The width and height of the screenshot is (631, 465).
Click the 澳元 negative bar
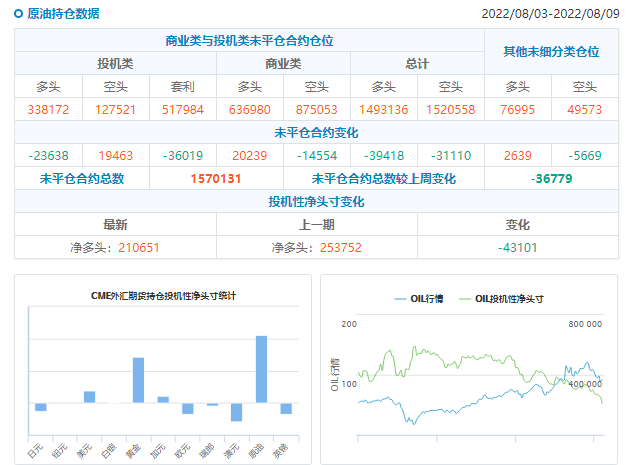(x=236, y=412)
